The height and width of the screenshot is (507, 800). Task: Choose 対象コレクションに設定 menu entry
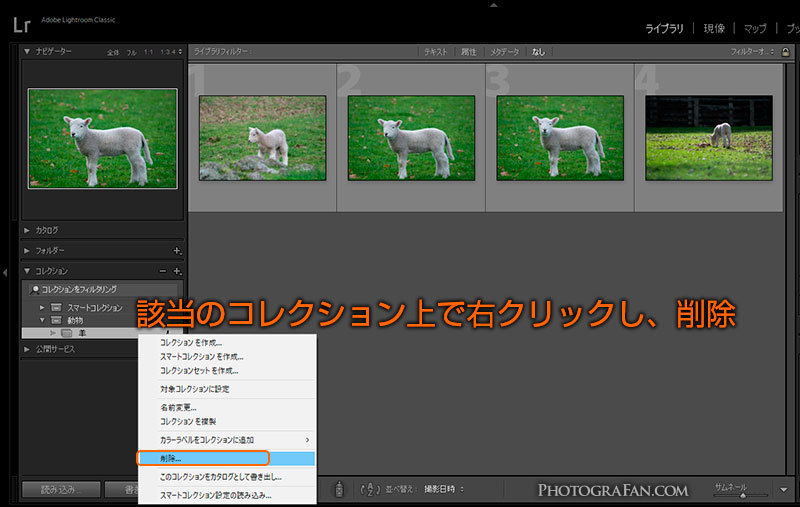(x=227, y=389)
